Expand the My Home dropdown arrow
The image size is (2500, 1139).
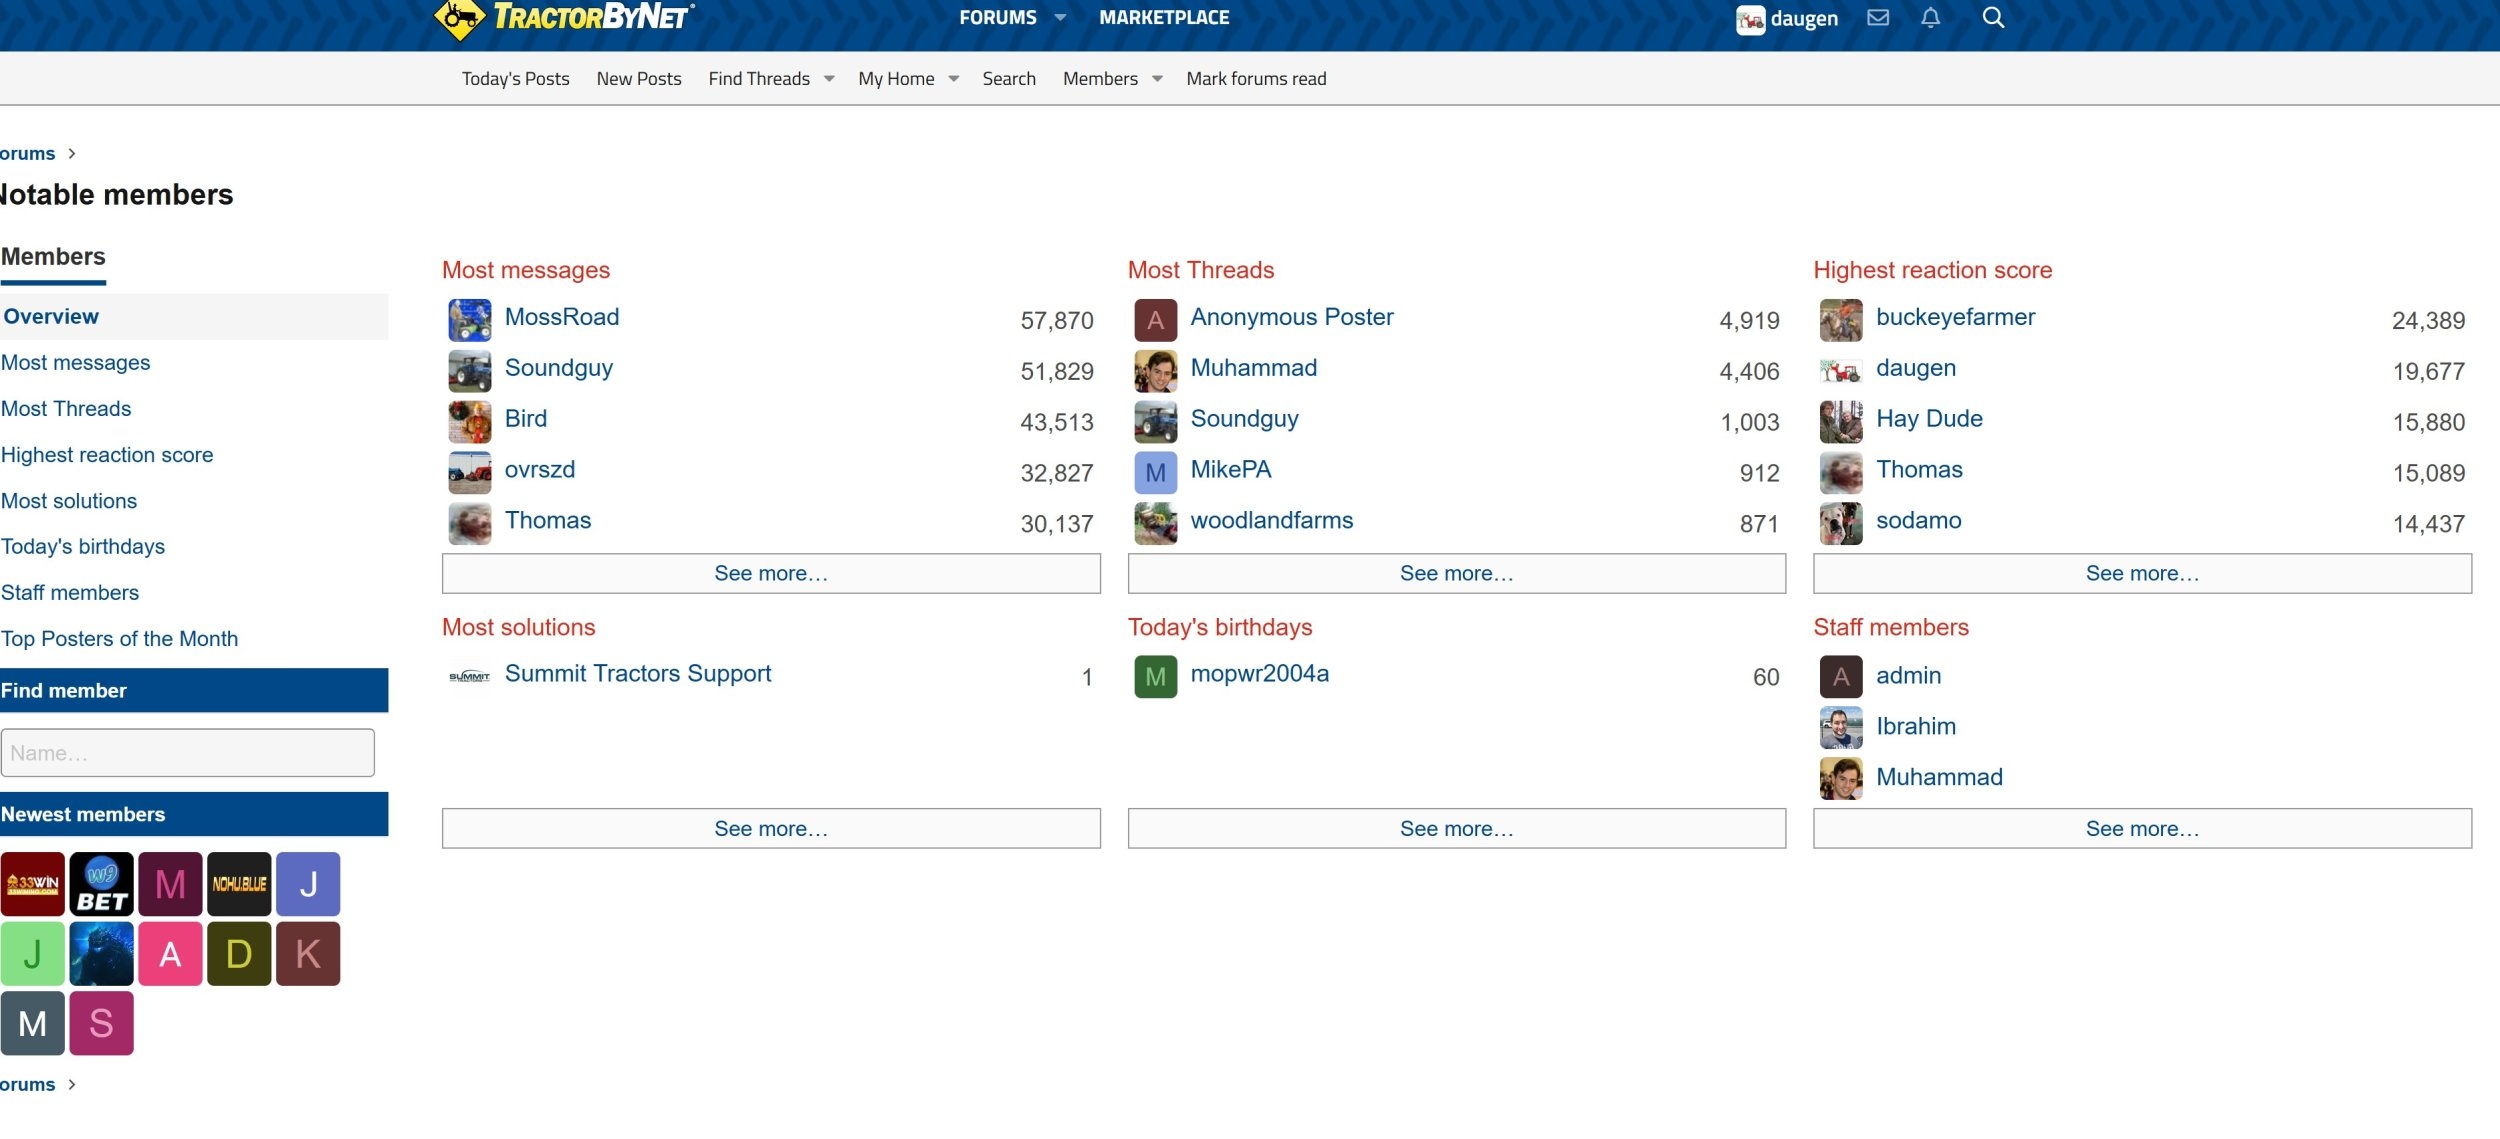click(953, 79)
